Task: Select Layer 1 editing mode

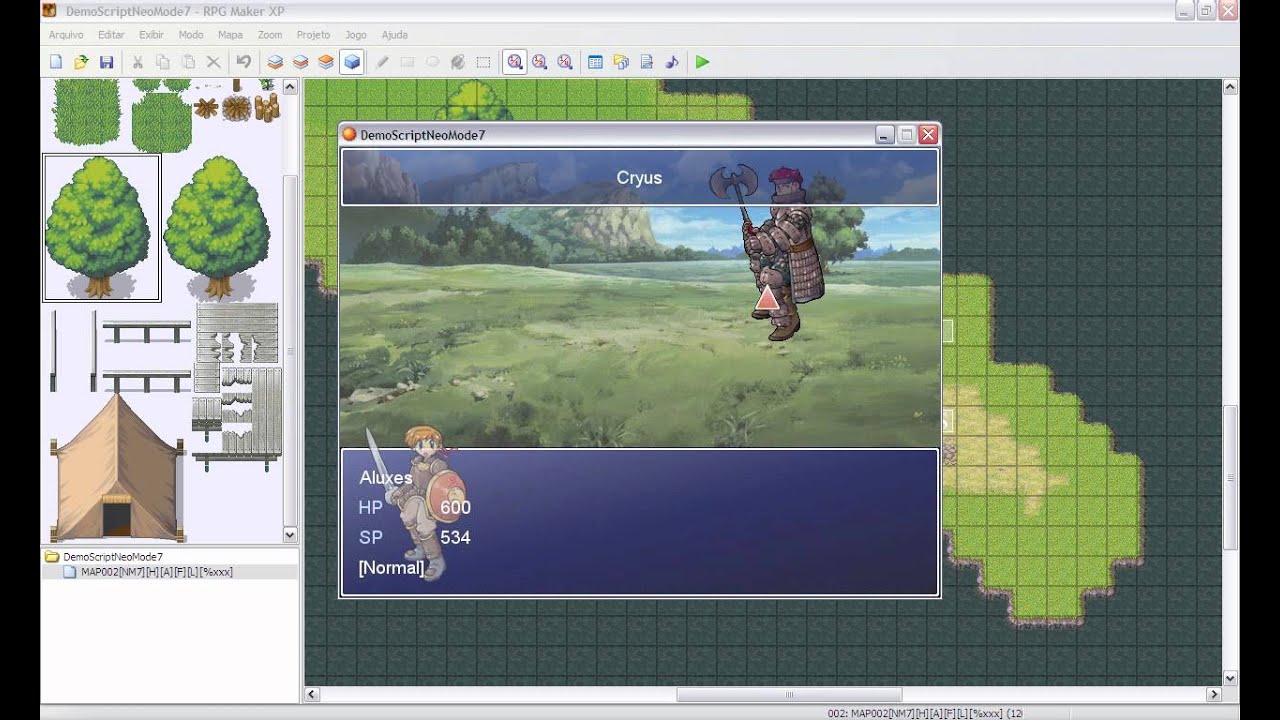Action: [275, 62]
